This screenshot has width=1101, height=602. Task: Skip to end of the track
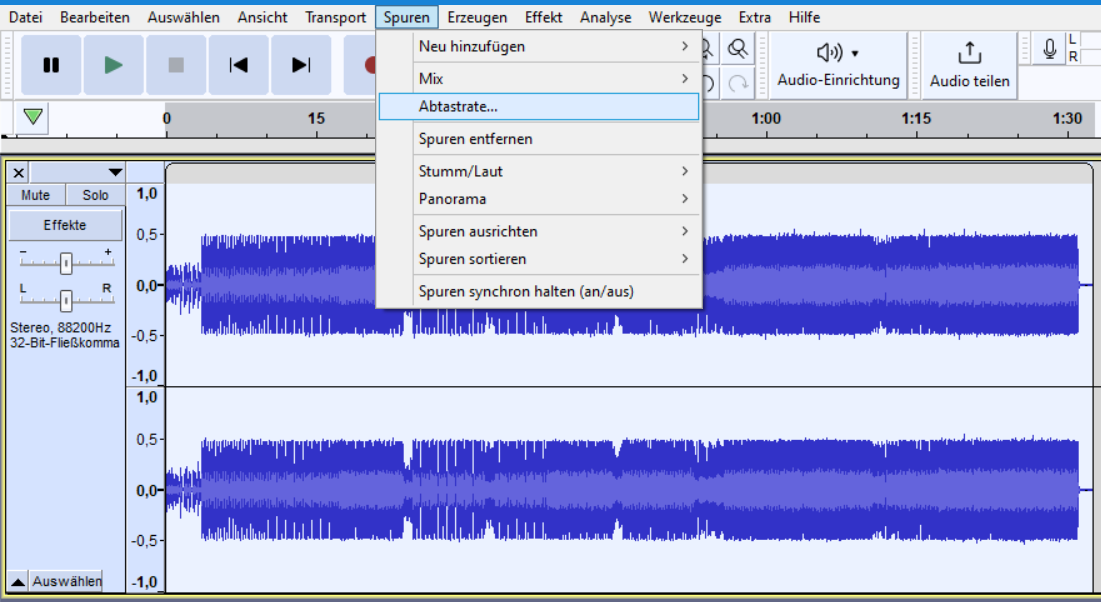click(301, 65)
